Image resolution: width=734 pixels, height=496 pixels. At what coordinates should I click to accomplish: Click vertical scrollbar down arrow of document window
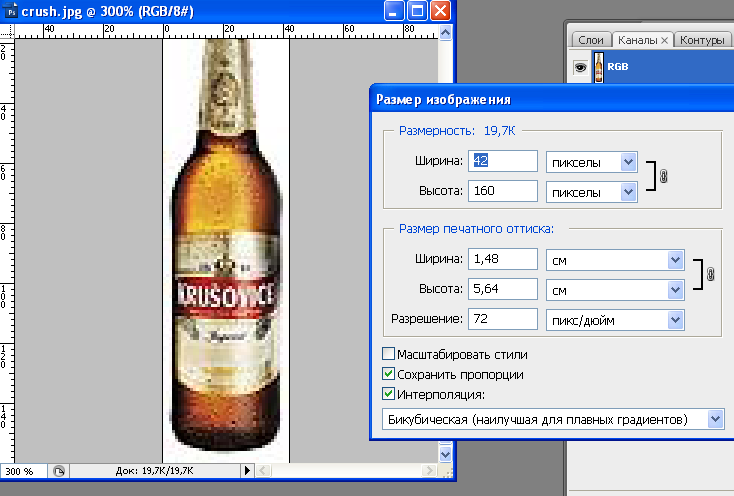point(445,453)
